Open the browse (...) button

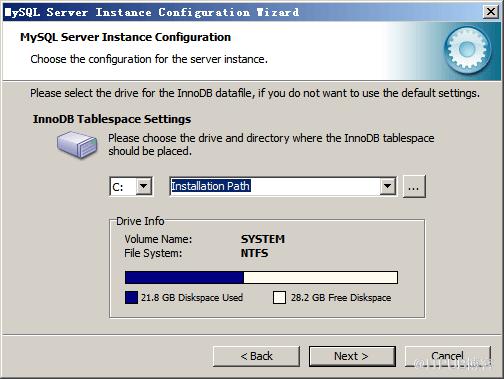[414, 187]
